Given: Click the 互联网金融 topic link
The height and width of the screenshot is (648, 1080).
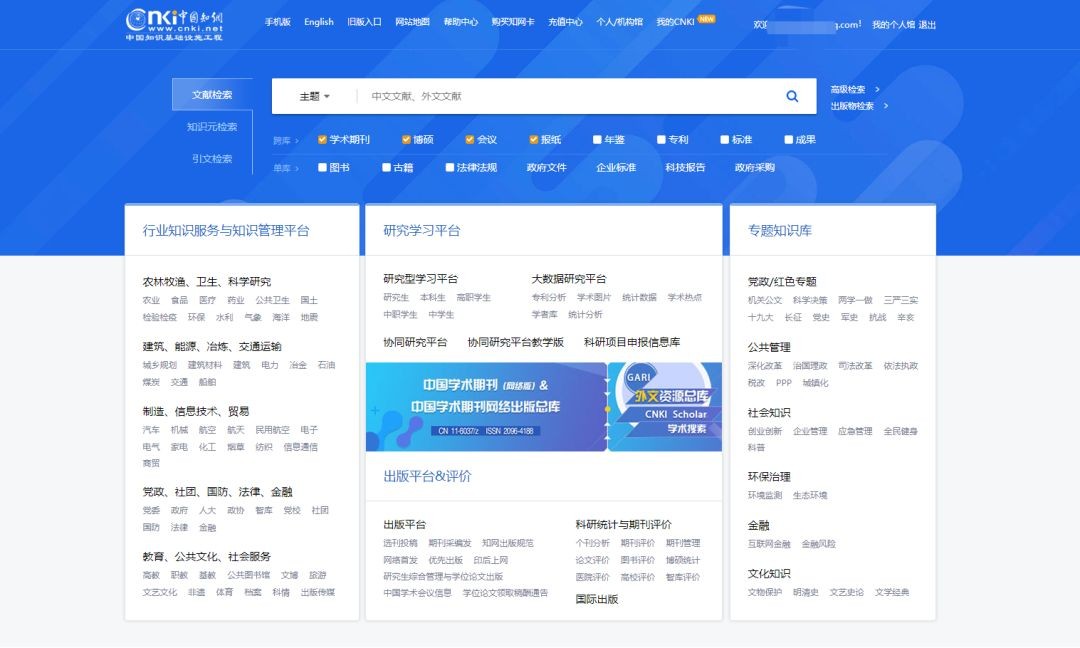Looking at the screenshot, I should click(769, 544).
